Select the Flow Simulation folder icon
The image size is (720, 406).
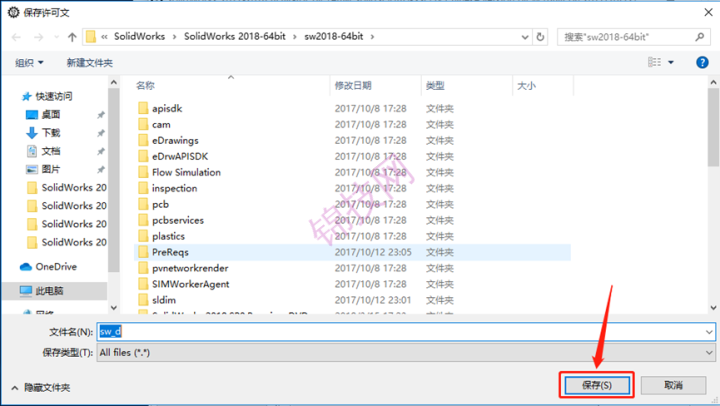[x=143, y=172]
